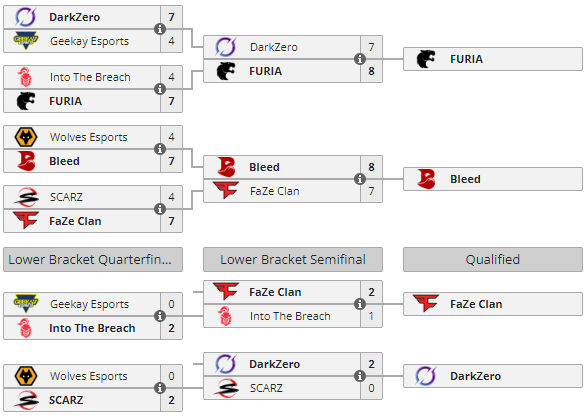Screen dimensions: 588x419
Task: Open info icon for DarkZero vs Geekay match
Action: point(160,29)
